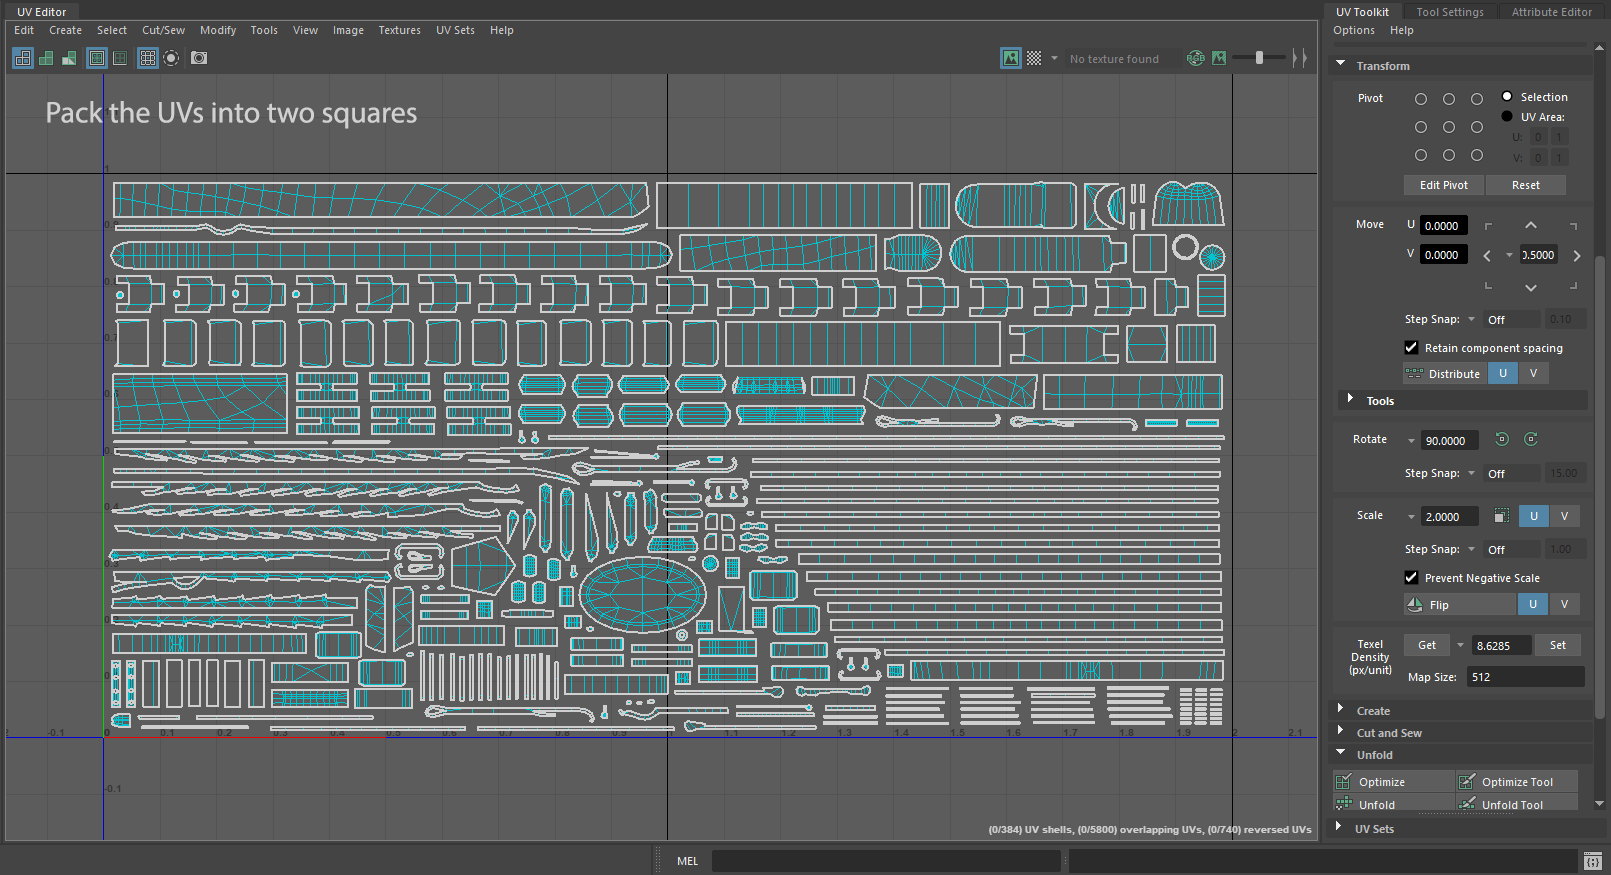Rotate clockwise using the Rotate icon
This screenshot has height=875, width=1611.
[1531, 439]
